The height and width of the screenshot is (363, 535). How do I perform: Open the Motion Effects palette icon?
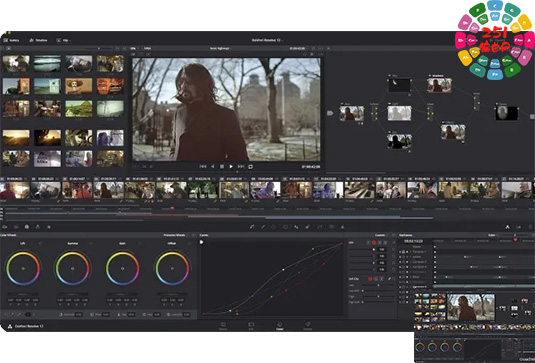coord(48,227)
